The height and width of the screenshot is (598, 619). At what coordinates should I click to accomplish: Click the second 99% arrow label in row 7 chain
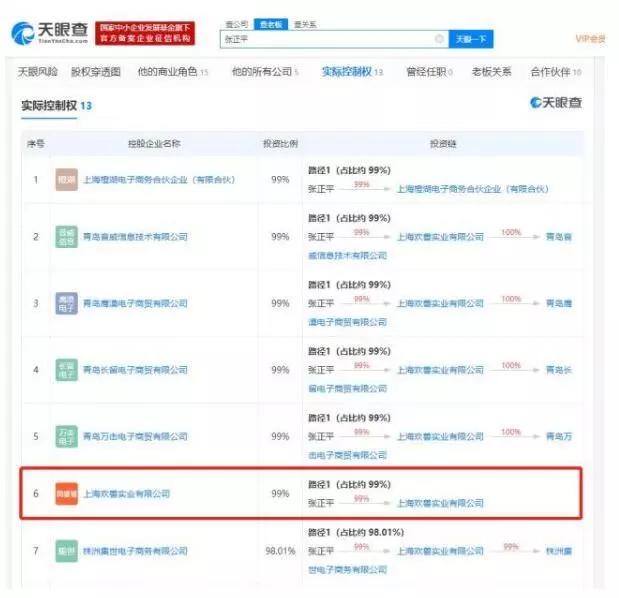pyautogui.click(x=510, y=546)
